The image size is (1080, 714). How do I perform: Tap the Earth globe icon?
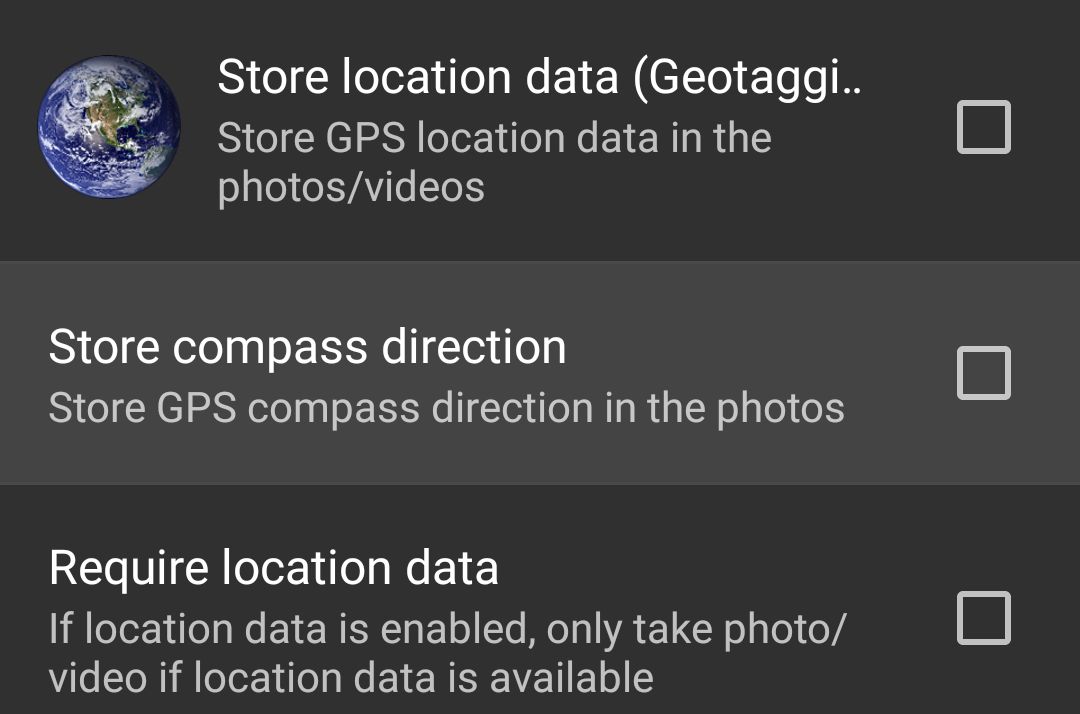pos(109,127)
